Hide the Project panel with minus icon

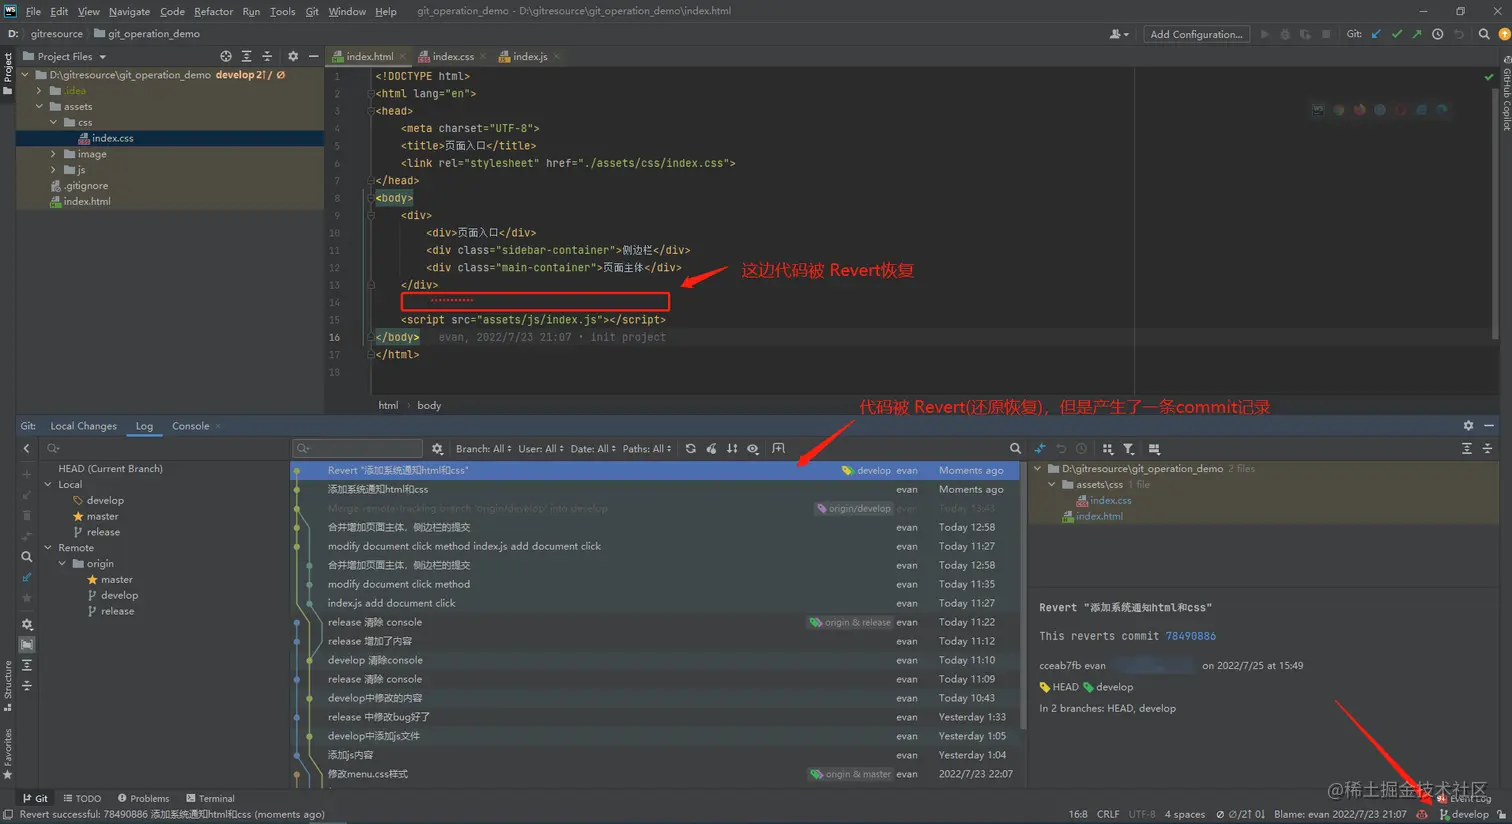tap(313, 57)
